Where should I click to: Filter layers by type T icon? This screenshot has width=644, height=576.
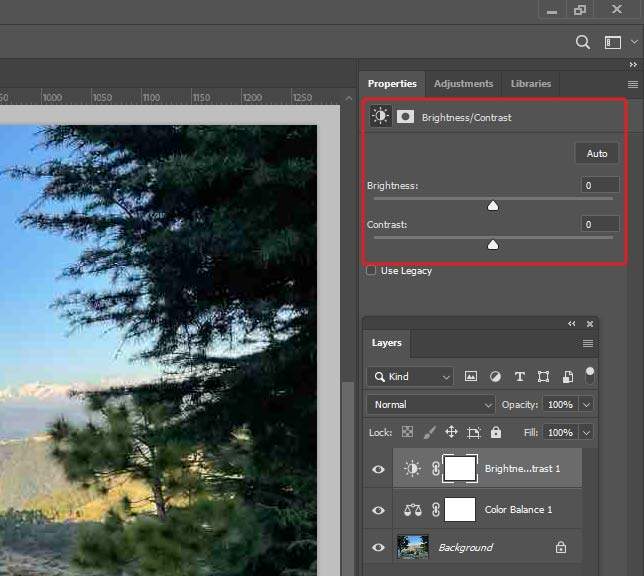[x=520, y=376]
